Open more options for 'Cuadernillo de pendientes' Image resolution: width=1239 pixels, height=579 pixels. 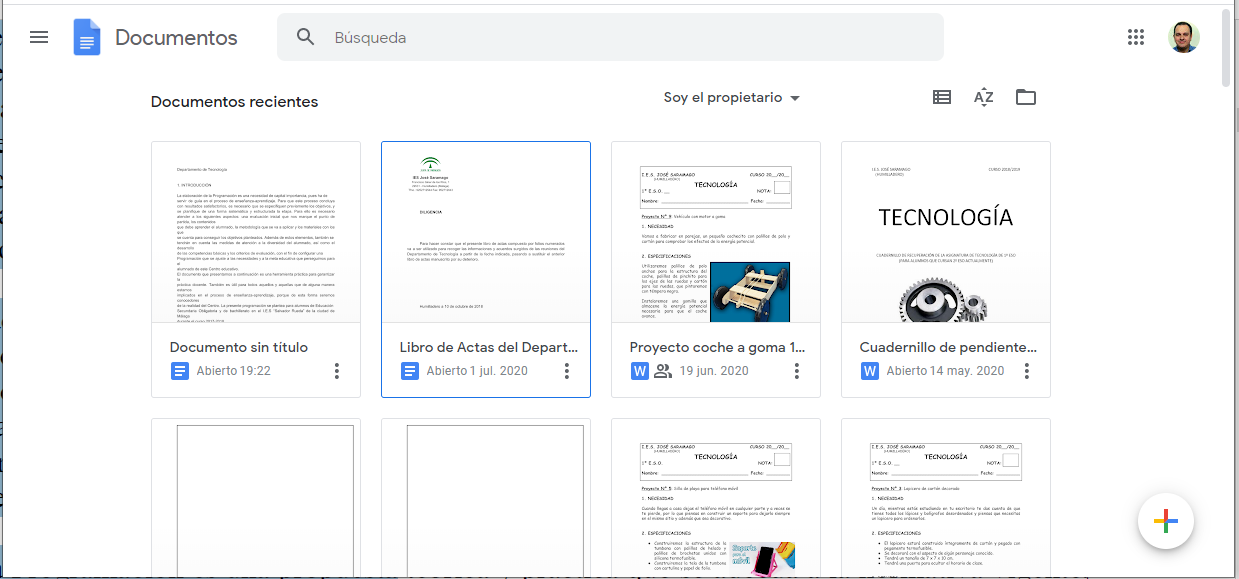tap(1027, 371)
